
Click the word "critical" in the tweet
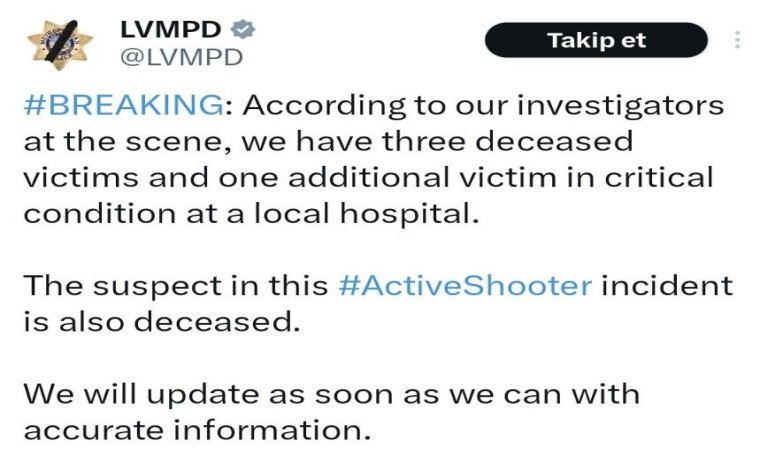tap(660, 177)
